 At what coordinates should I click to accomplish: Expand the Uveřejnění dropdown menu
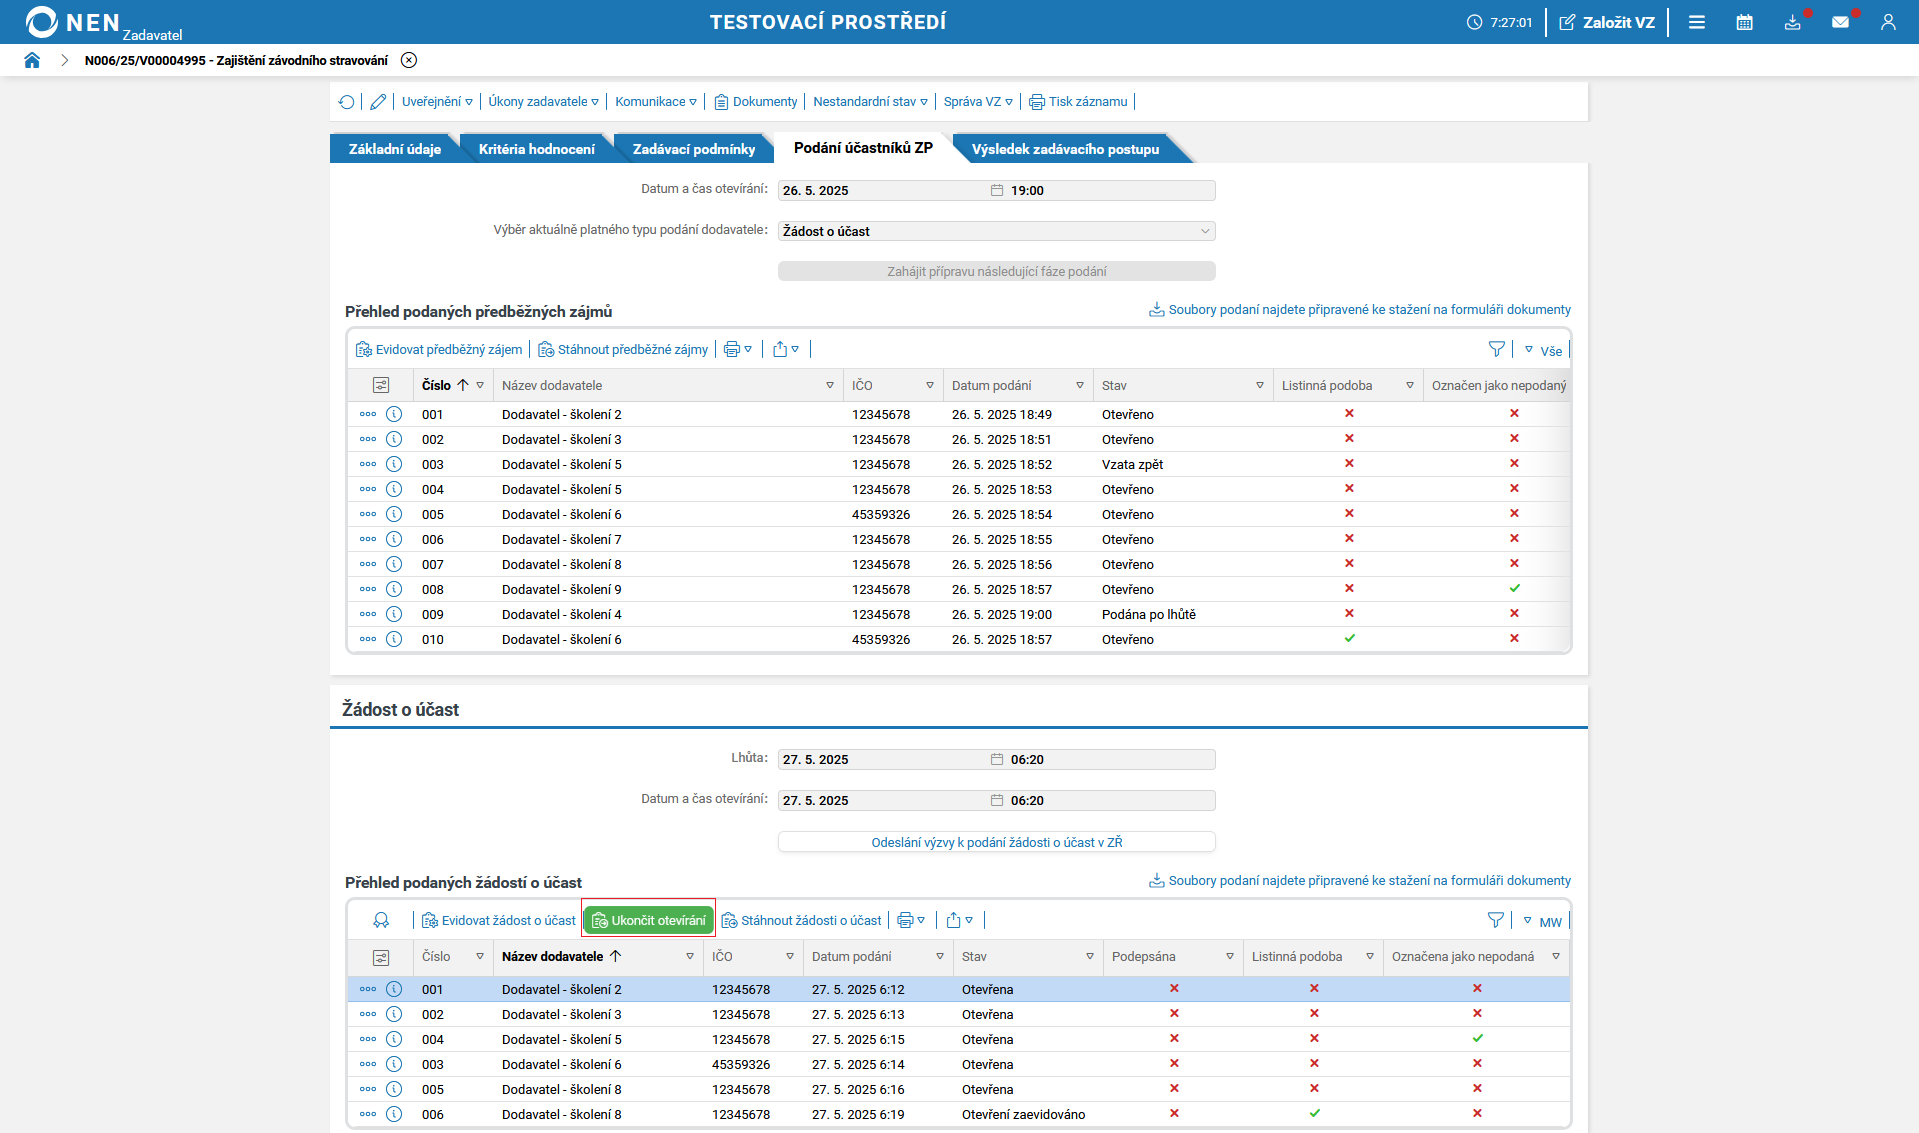click(437, 102)
